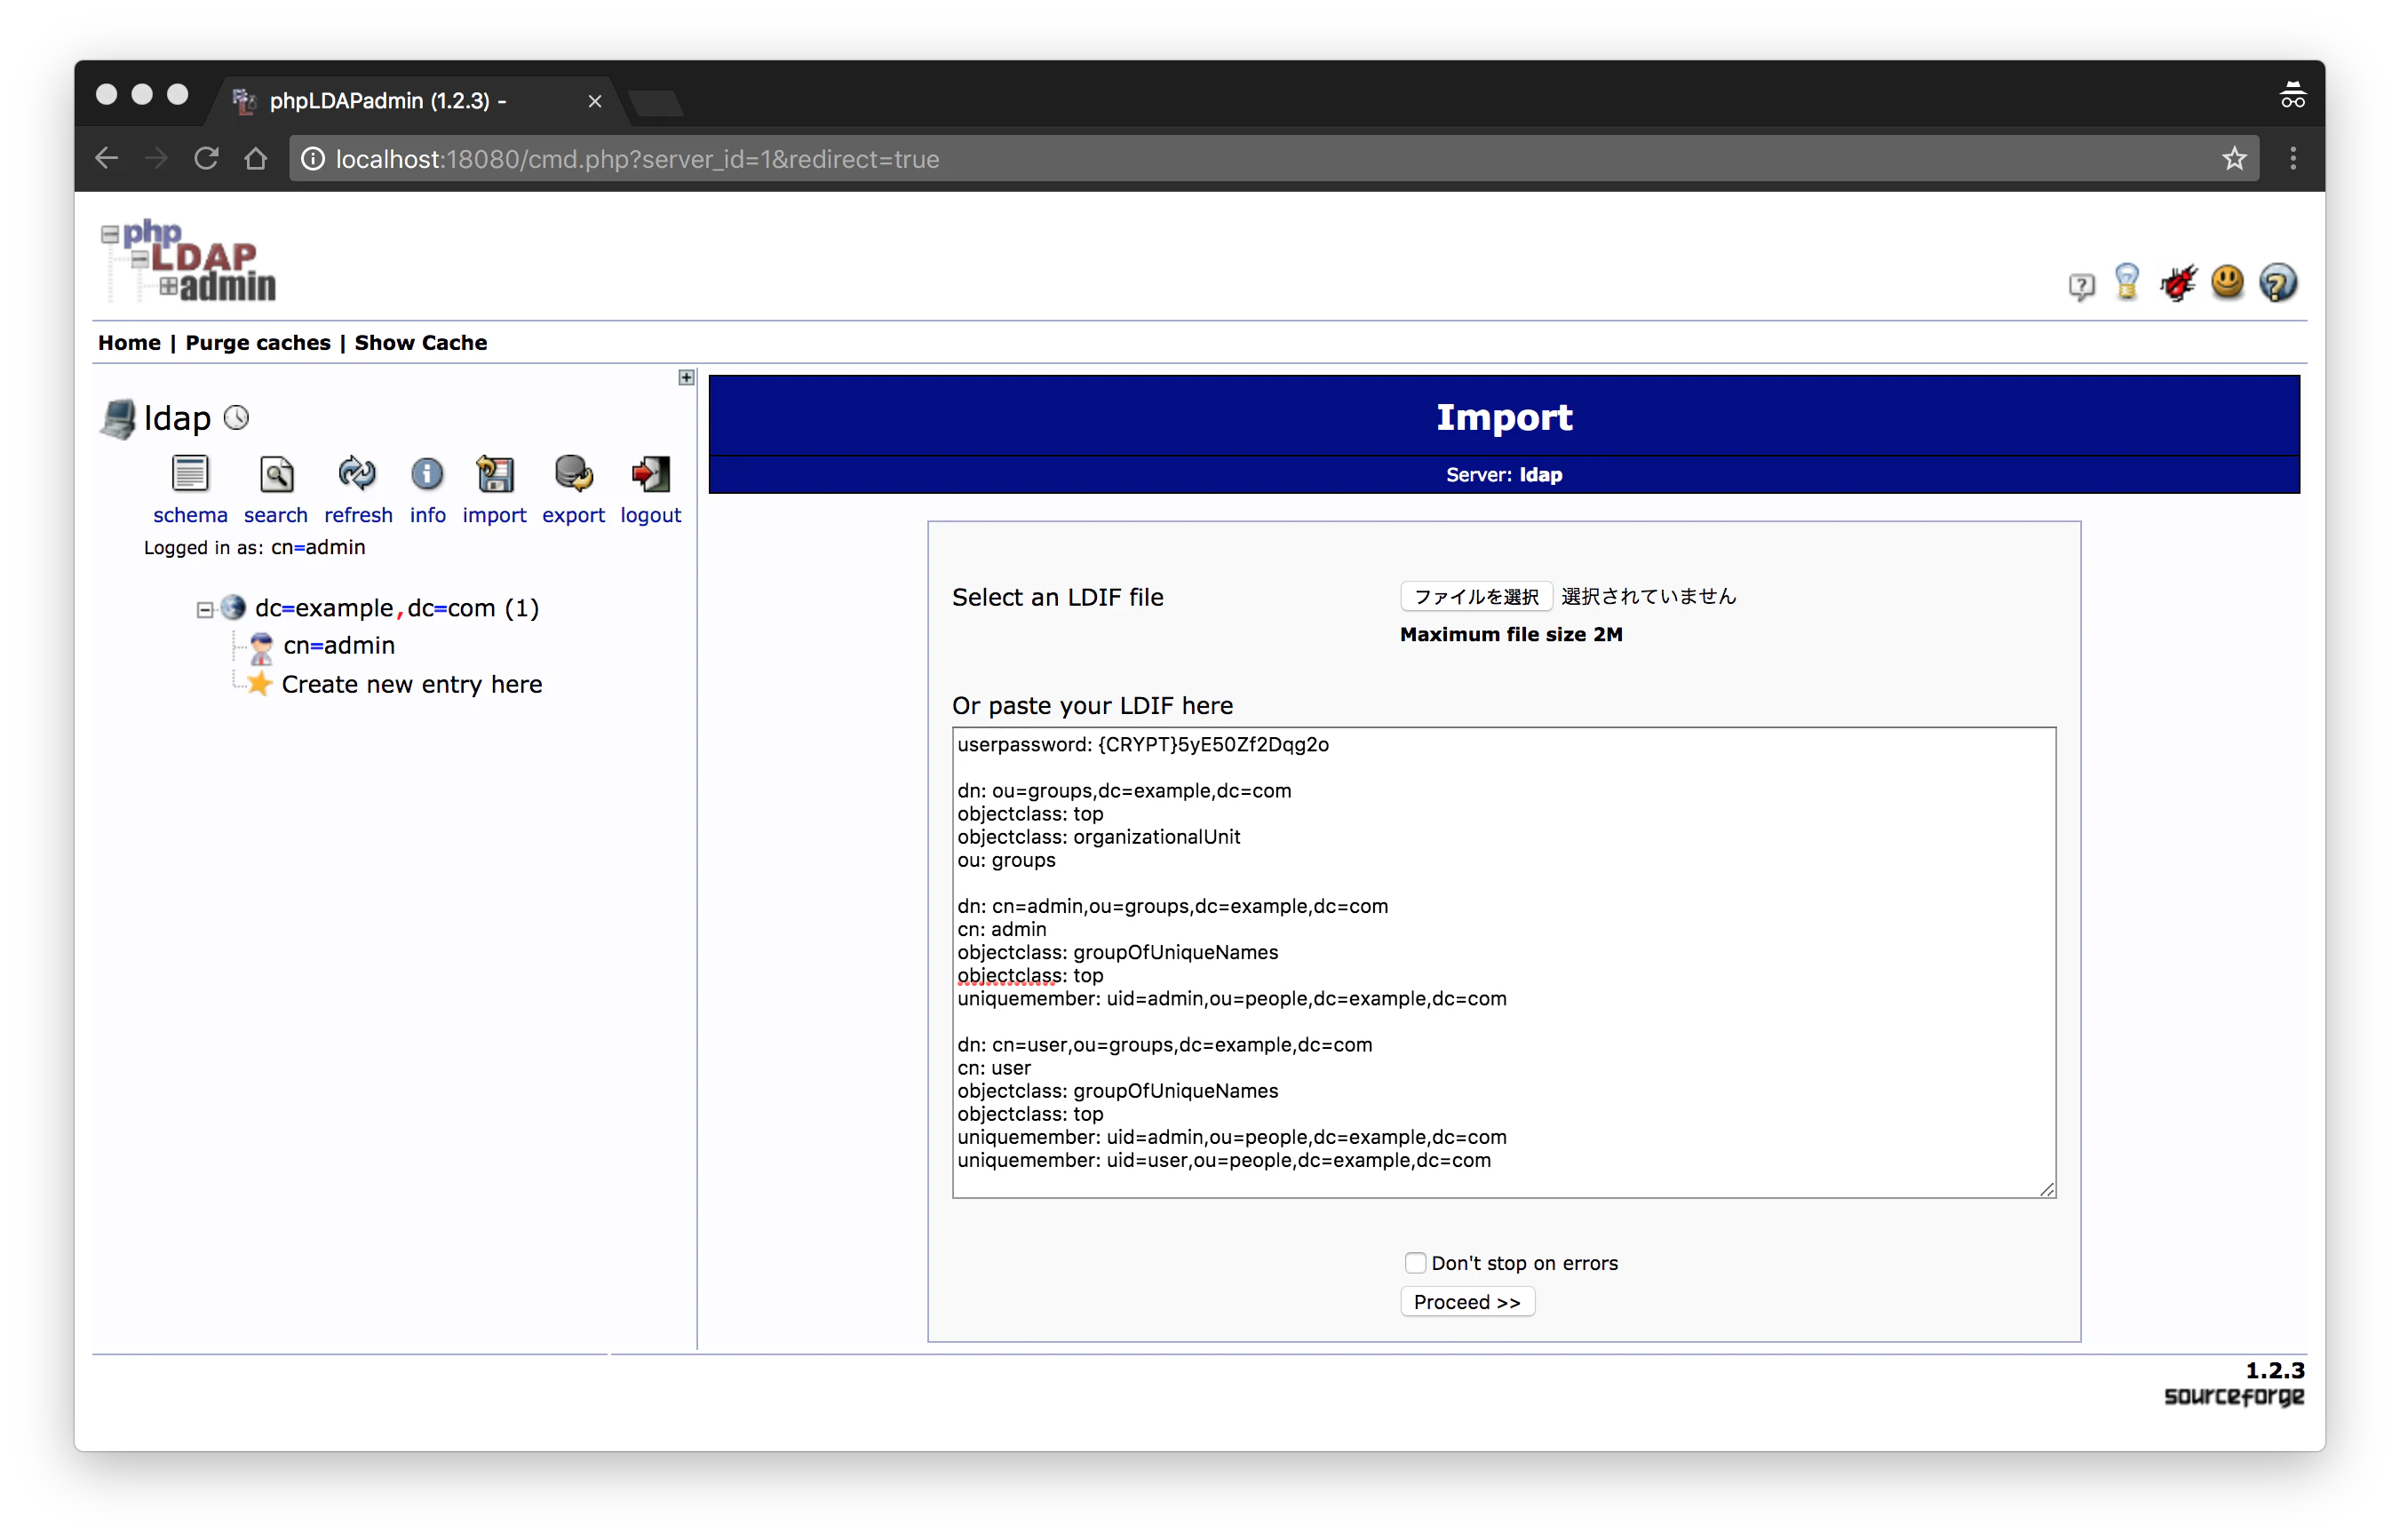Click Create new entry here
The image size is (2400, 1540).
point(411,685)
